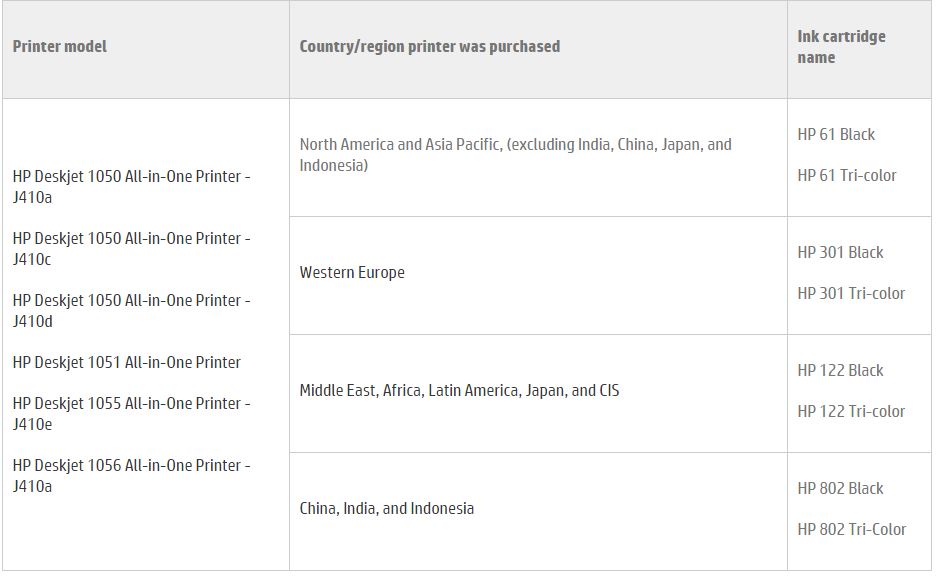The height and width of the screenshot is (576, 937).
Task: Select the HP 122 Black cartridge
Action: tap(840, 371)
